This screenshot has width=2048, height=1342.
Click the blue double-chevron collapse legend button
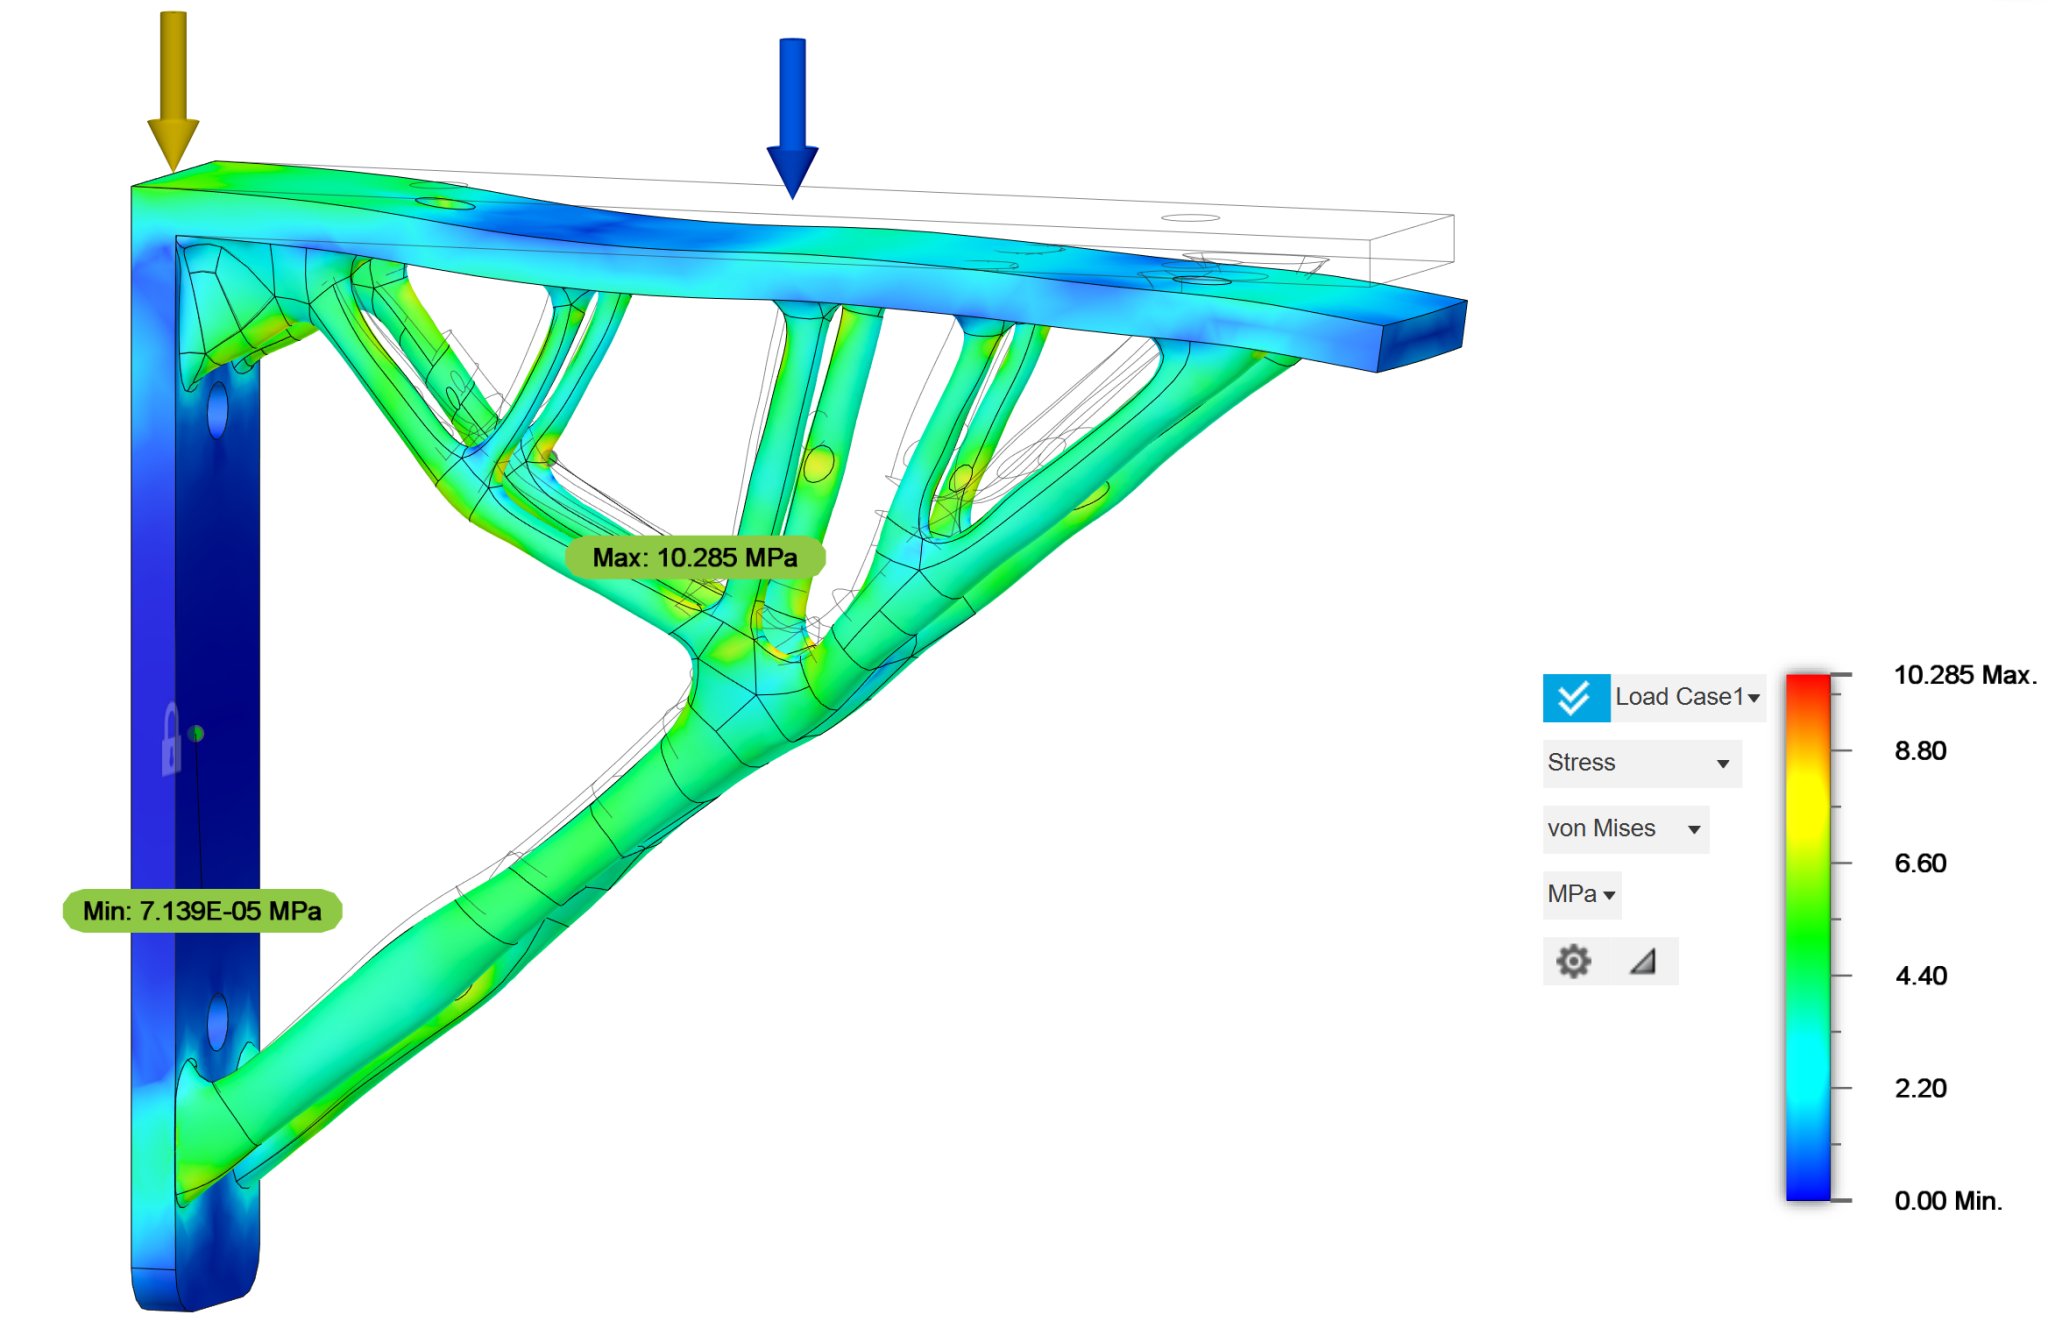point(1575,697)
